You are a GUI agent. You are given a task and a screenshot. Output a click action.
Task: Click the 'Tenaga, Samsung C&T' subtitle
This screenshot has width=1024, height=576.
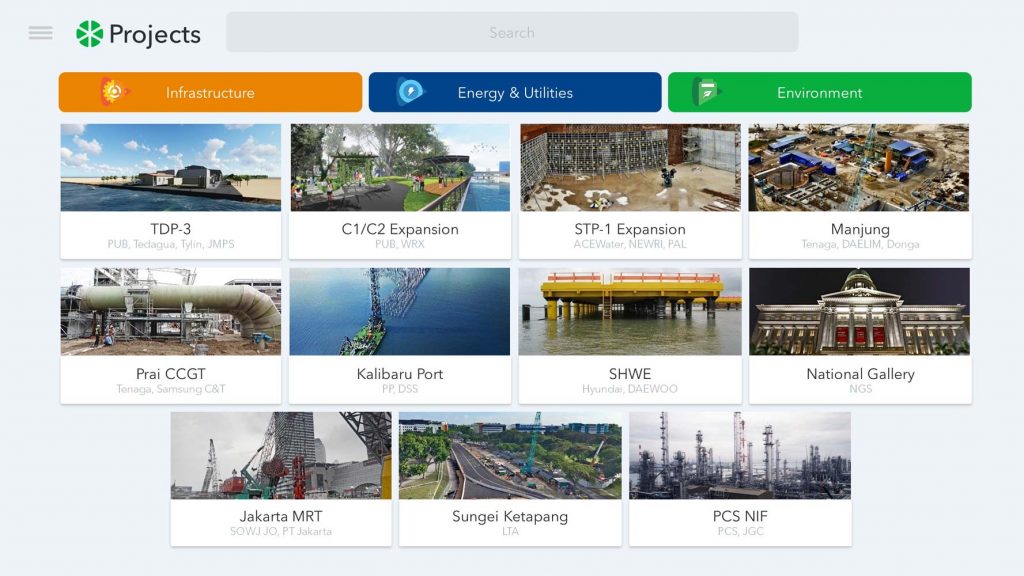[170, 389]
